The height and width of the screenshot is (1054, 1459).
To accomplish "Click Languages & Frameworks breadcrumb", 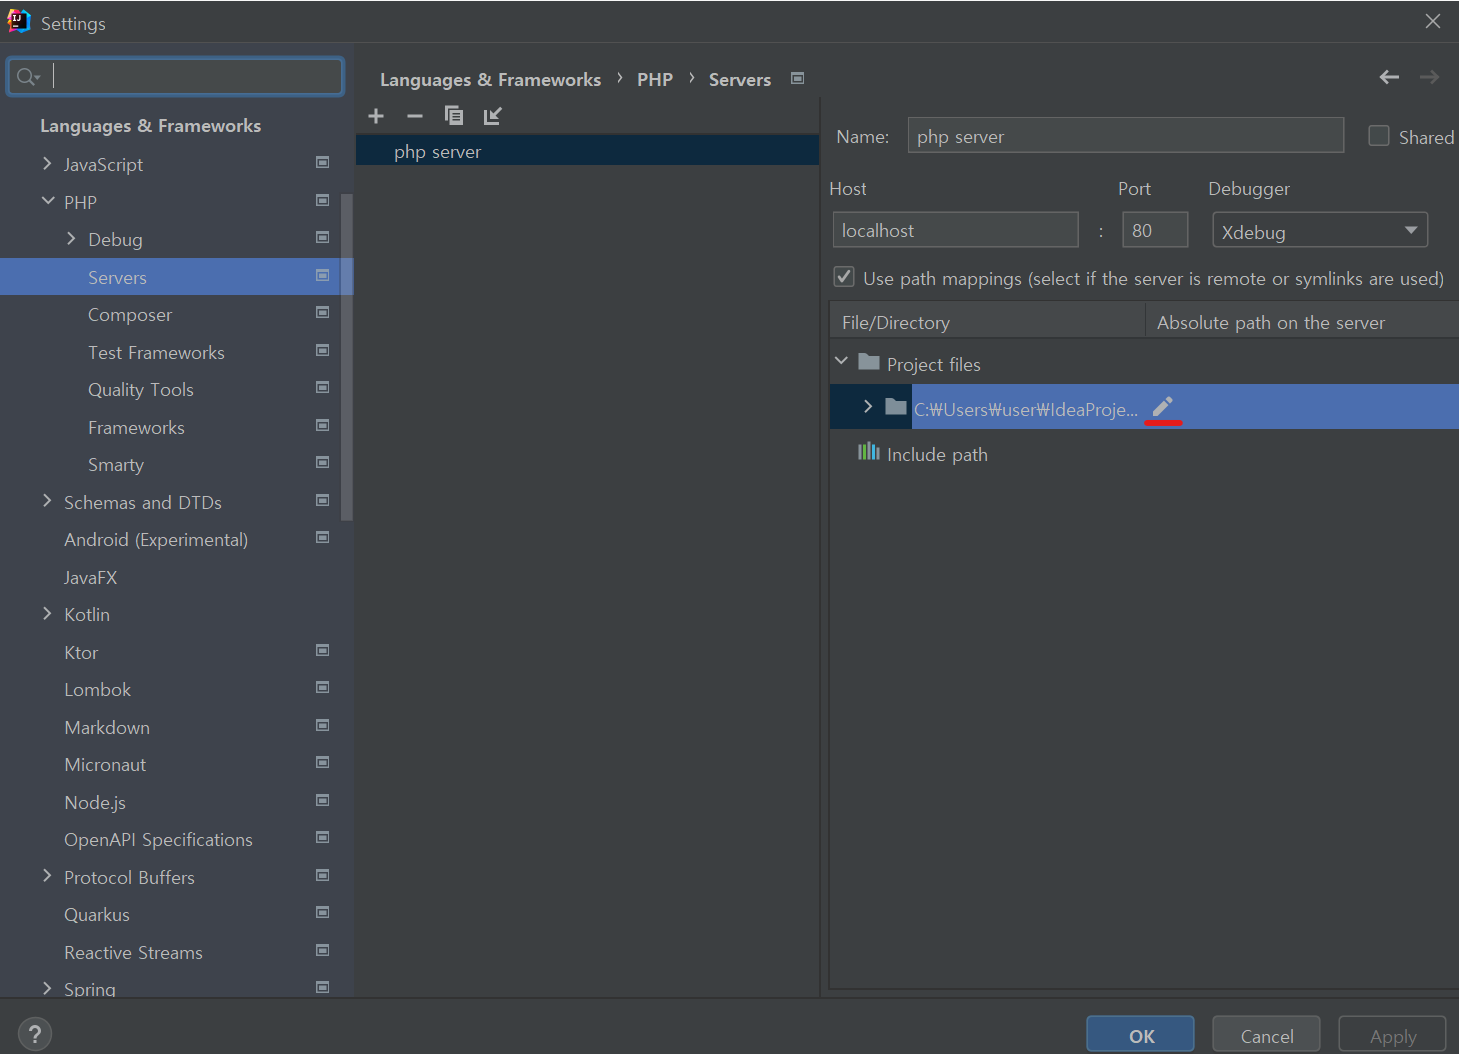I will [490, 79].
